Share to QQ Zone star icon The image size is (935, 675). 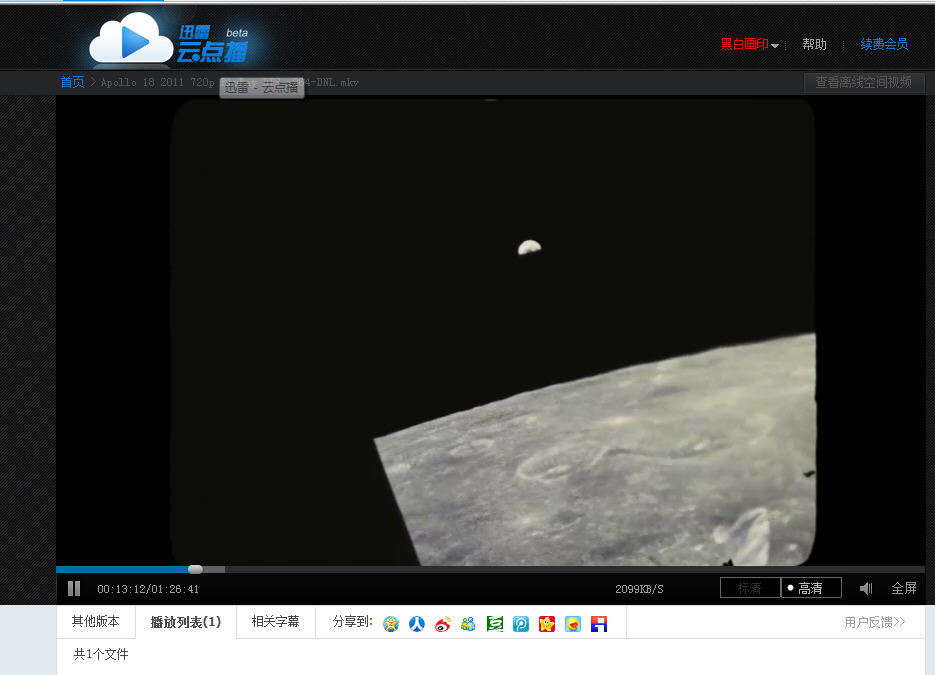click(391, 624)
